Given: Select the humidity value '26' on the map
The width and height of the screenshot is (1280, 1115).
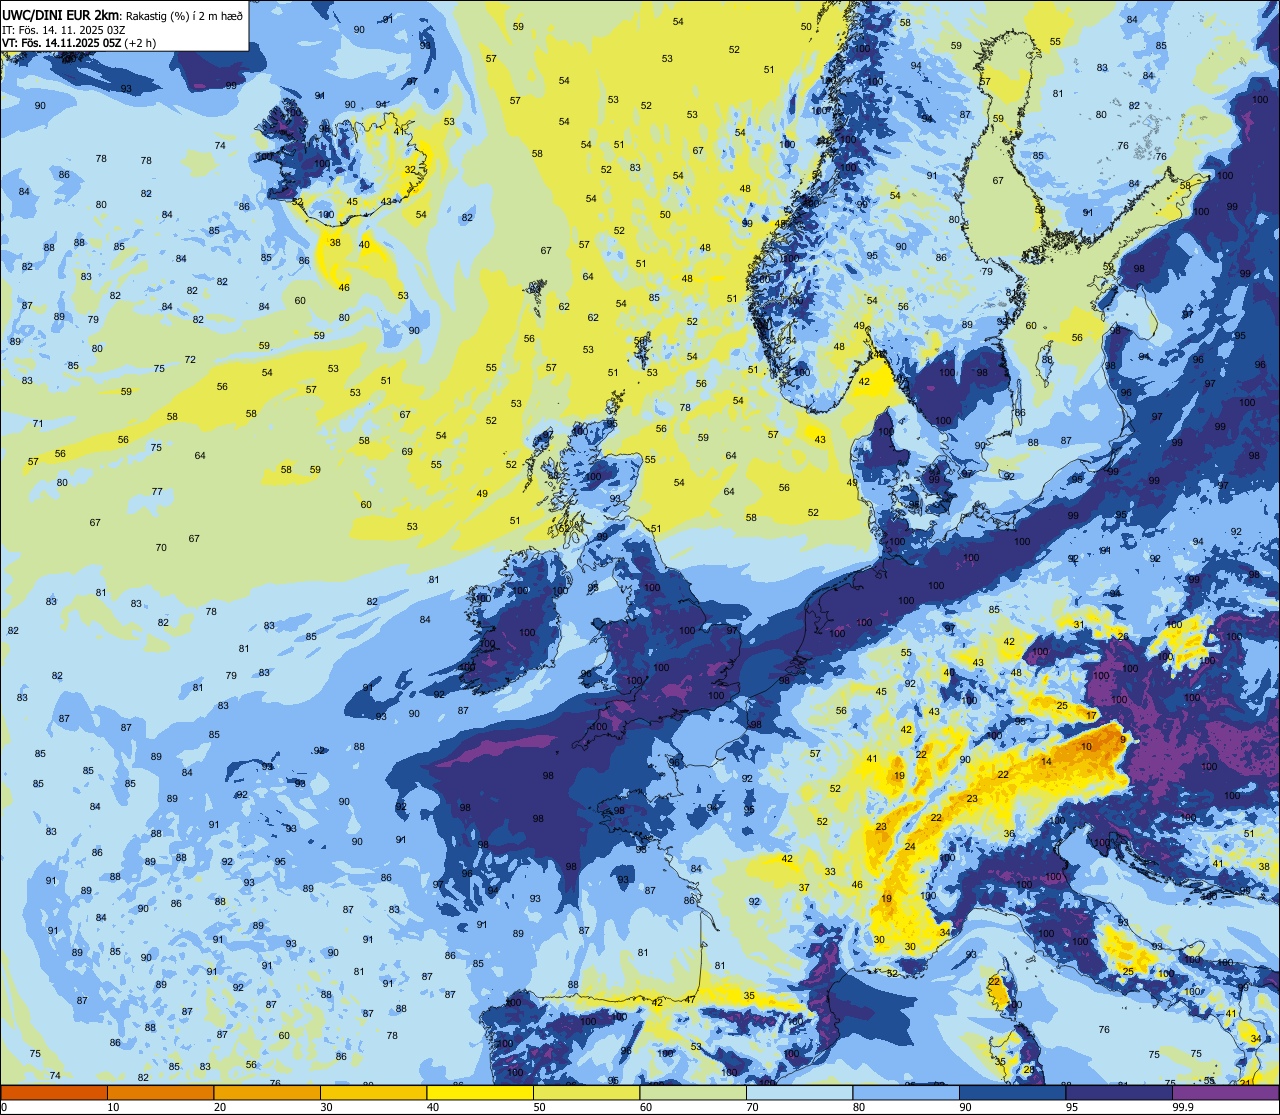Looking at the screenshot, I should click(1123, 637).
